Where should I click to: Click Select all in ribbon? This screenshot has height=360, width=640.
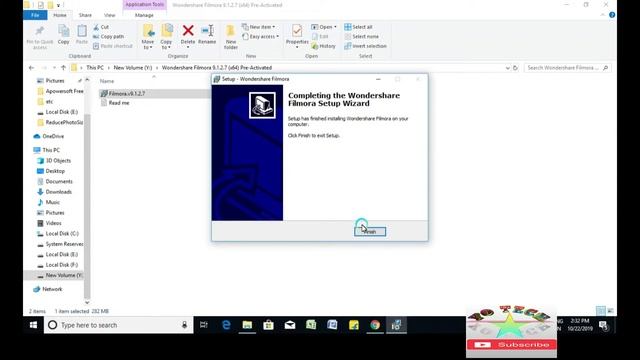click(358, 27)
